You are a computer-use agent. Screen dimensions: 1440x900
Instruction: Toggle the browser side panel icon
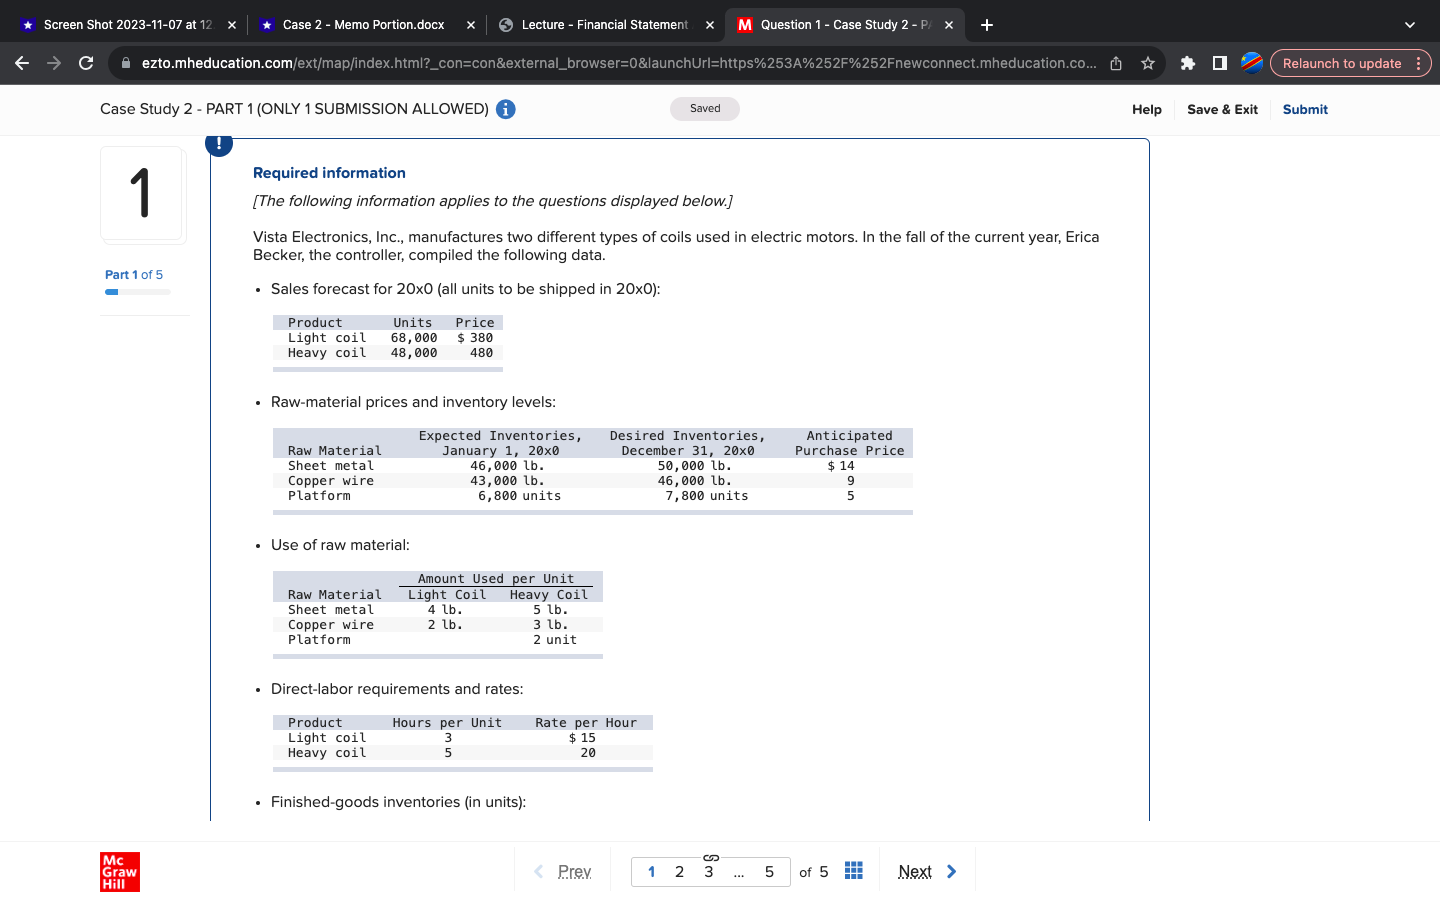coord(1220,63)
